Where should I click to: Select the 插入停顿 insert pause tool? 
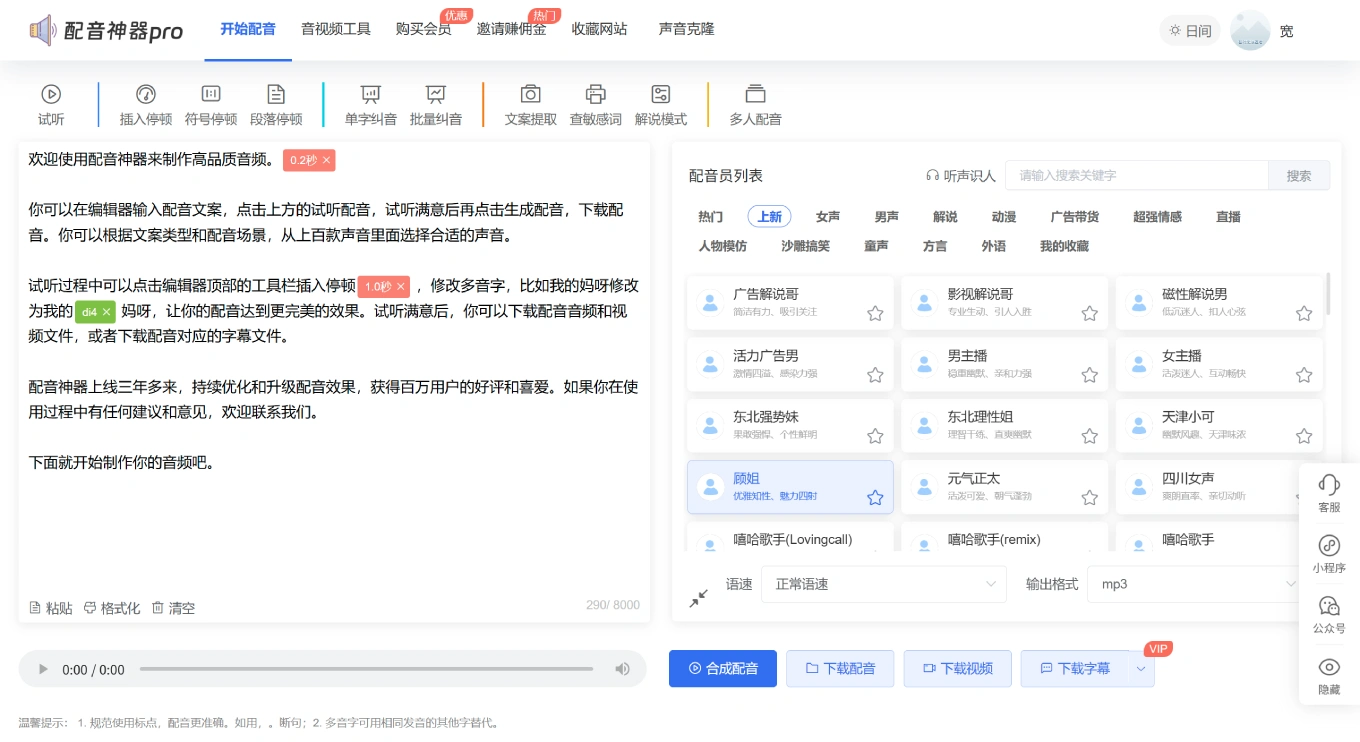(x=146, y=105)
